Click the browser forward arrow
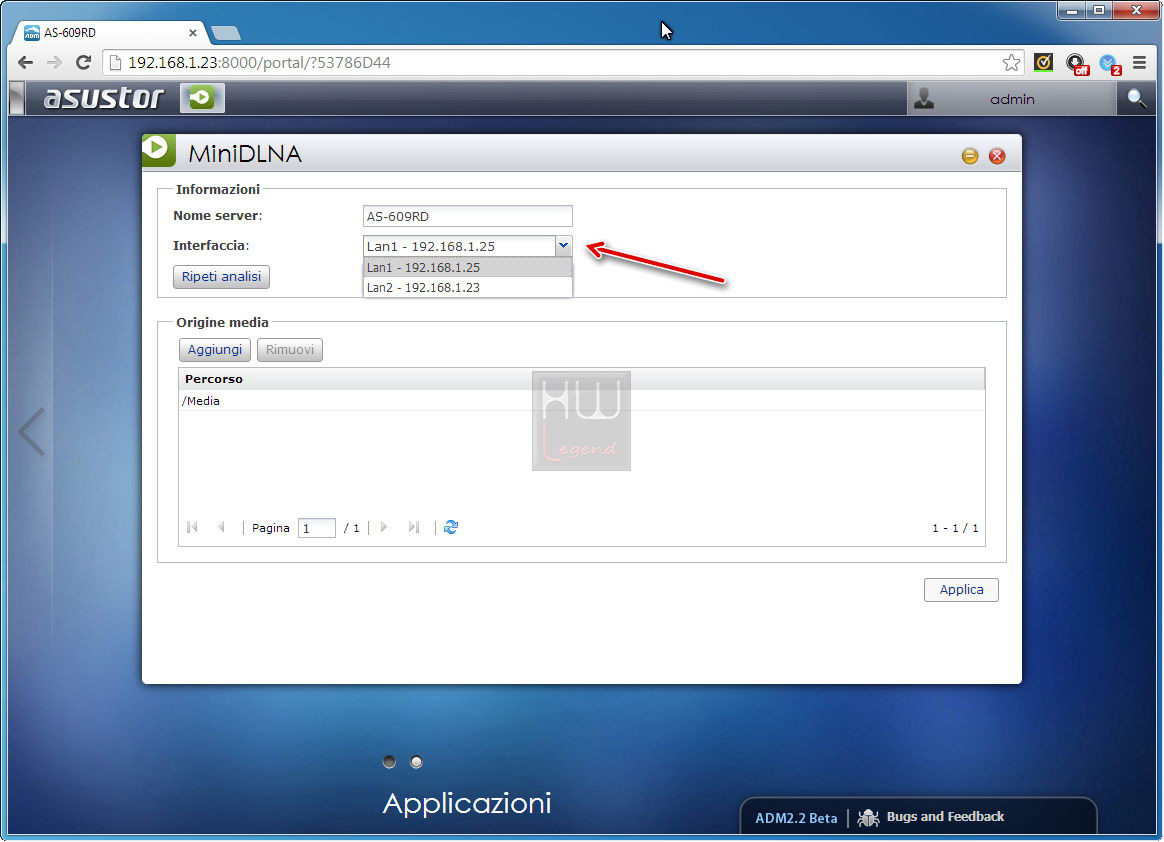 [x=54, y=62]
